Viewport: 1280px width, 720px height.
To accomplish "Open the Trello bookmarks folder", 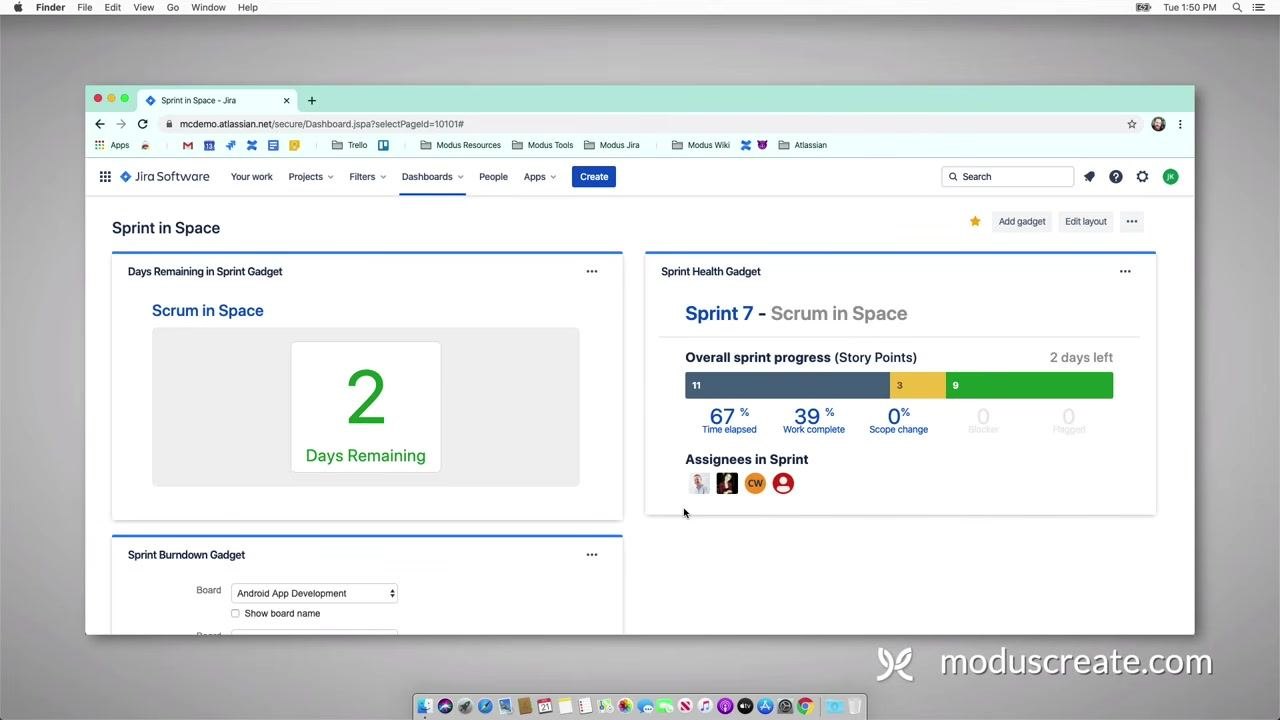I will [349, 145].
